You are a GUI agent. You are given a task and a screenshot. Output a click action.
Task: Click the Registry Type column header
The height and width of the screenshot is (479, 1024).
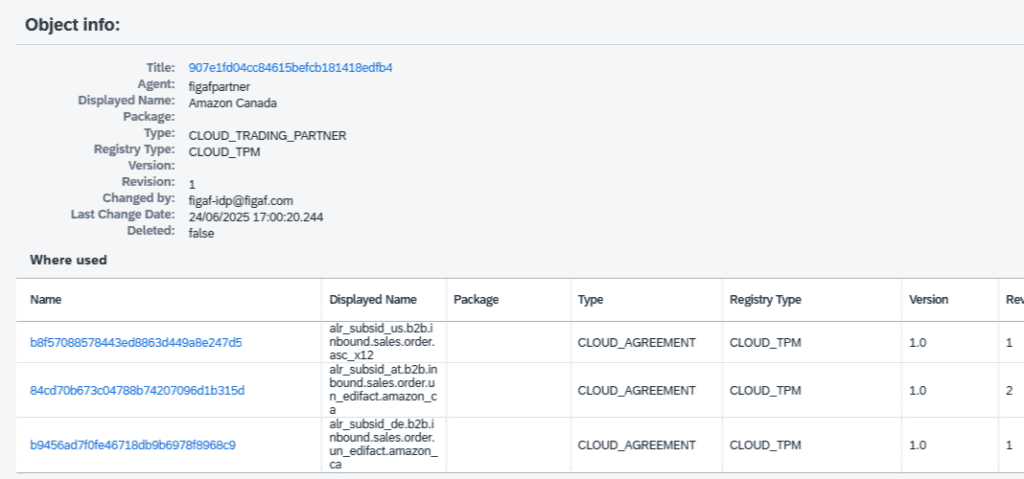tap(765, 300)
